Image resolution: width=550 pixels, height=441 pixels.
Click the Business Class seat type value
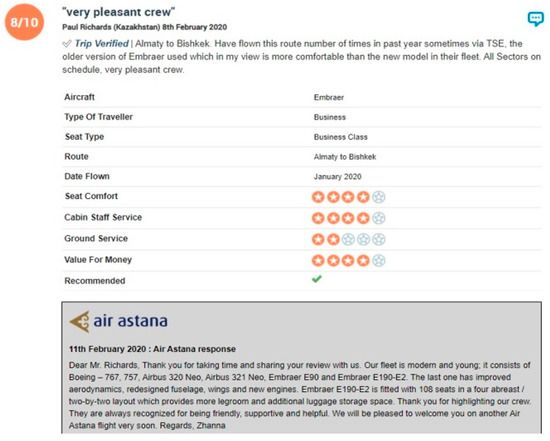(x=341, y=137)
